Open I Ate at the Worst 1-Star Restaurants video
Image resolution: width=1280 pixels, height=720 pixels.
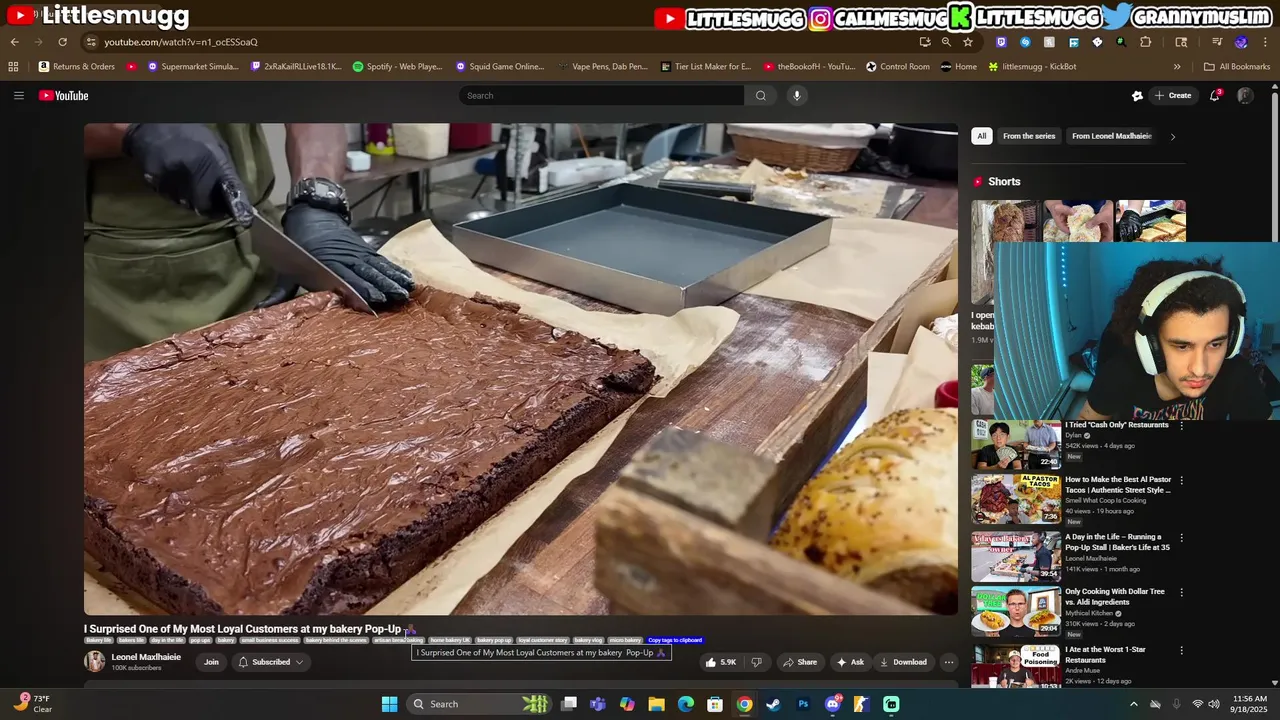1106,655
